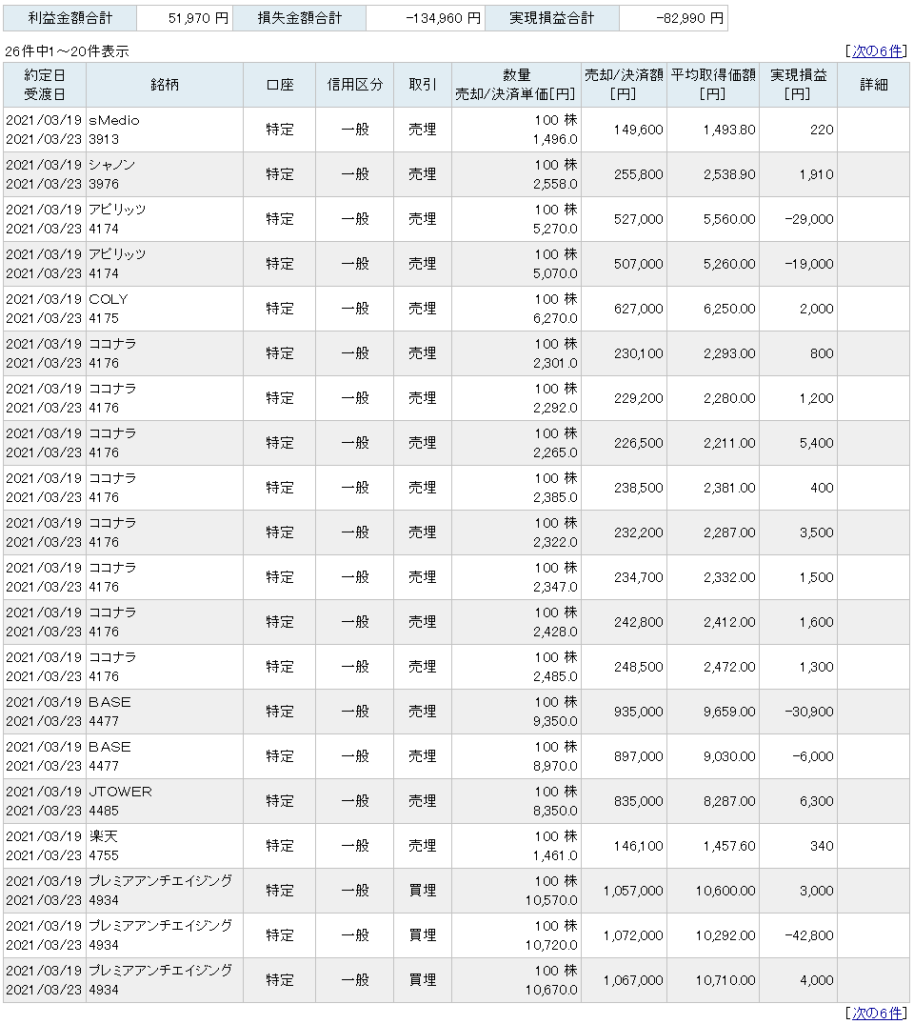Click the ココナラ row with 226,500
Image resolution: width=914 pixels, height=1024 pixels.
(x=456, y=443)
